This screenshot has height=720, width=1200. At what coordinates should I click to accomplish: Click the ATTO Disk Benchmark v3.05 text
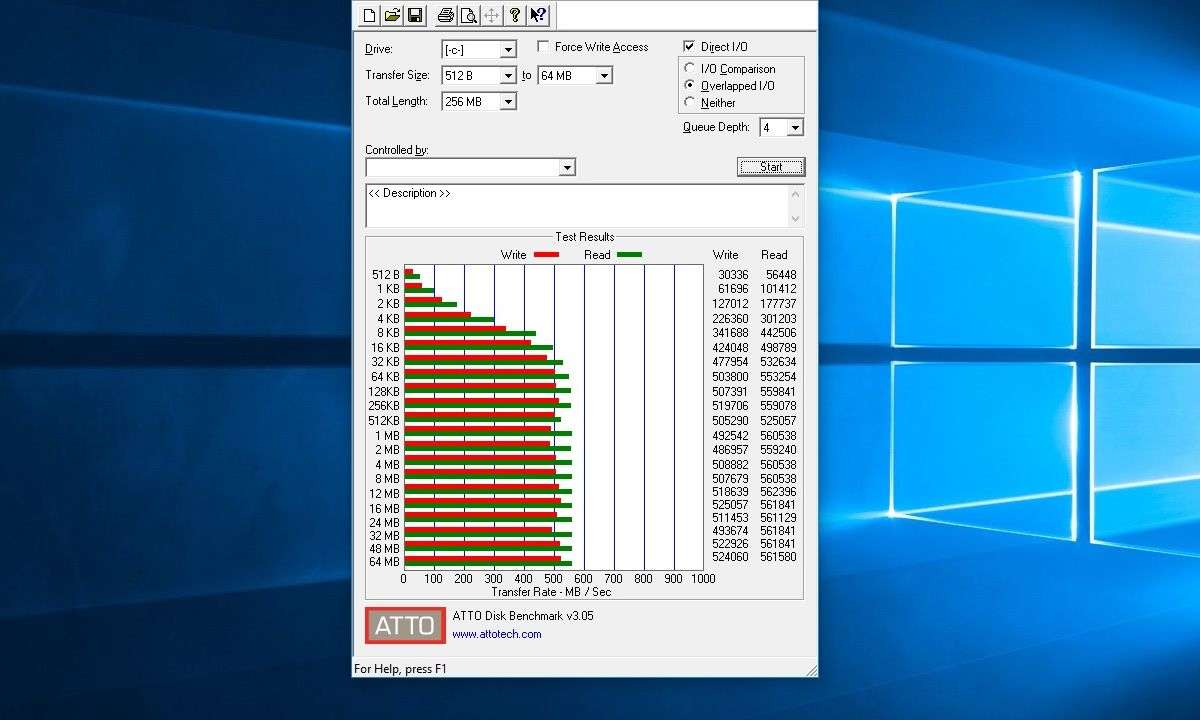click(523, 616)
